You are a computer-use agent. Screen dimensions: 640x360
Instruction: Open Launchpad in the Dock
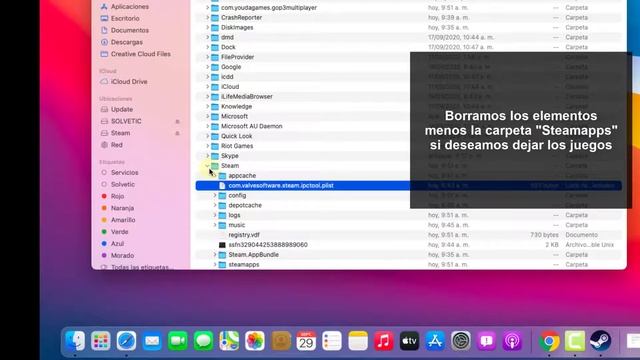(101, 341)
